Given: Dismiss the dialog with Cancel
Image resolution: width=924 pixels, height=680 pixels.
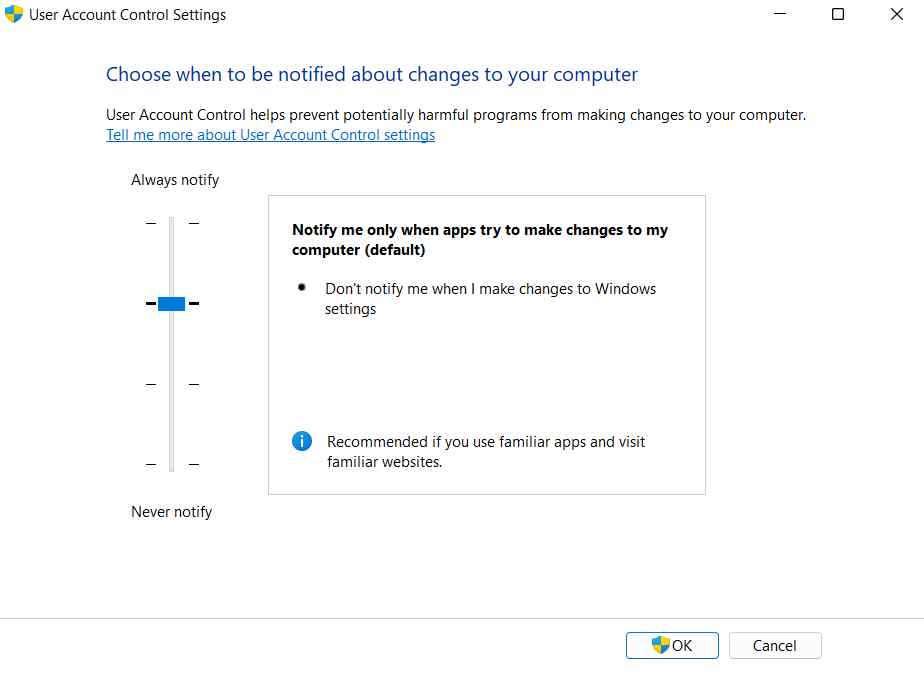Looking at the screenshot, I should click(x=775, y=645).
